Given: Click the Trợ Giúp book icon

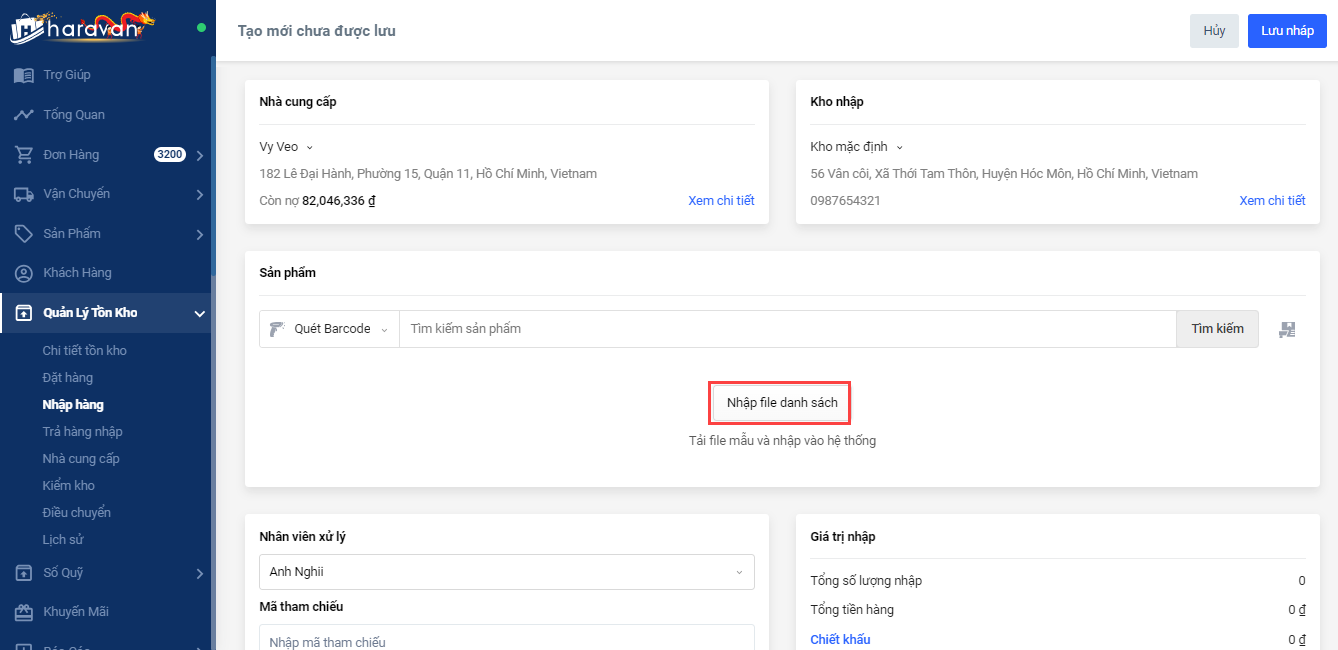Looking at the screenshot, I should (23, 75).
